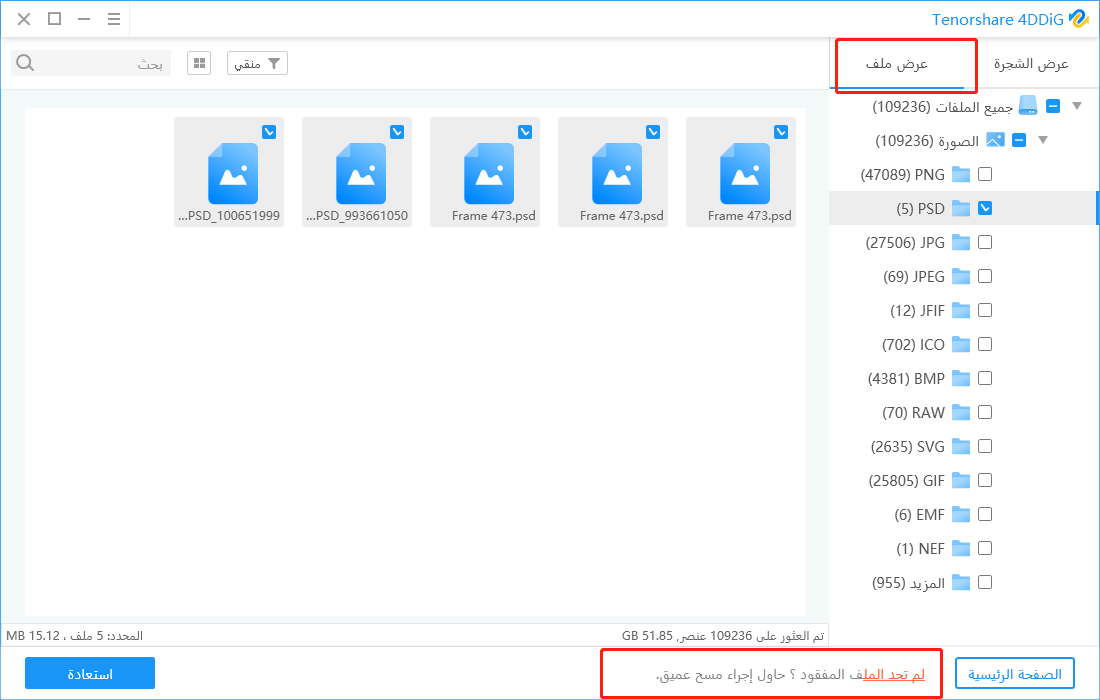Check the SVG (2635) checkbox
The height and width of the screenshot is (700, 1100).
pos(985,446)
